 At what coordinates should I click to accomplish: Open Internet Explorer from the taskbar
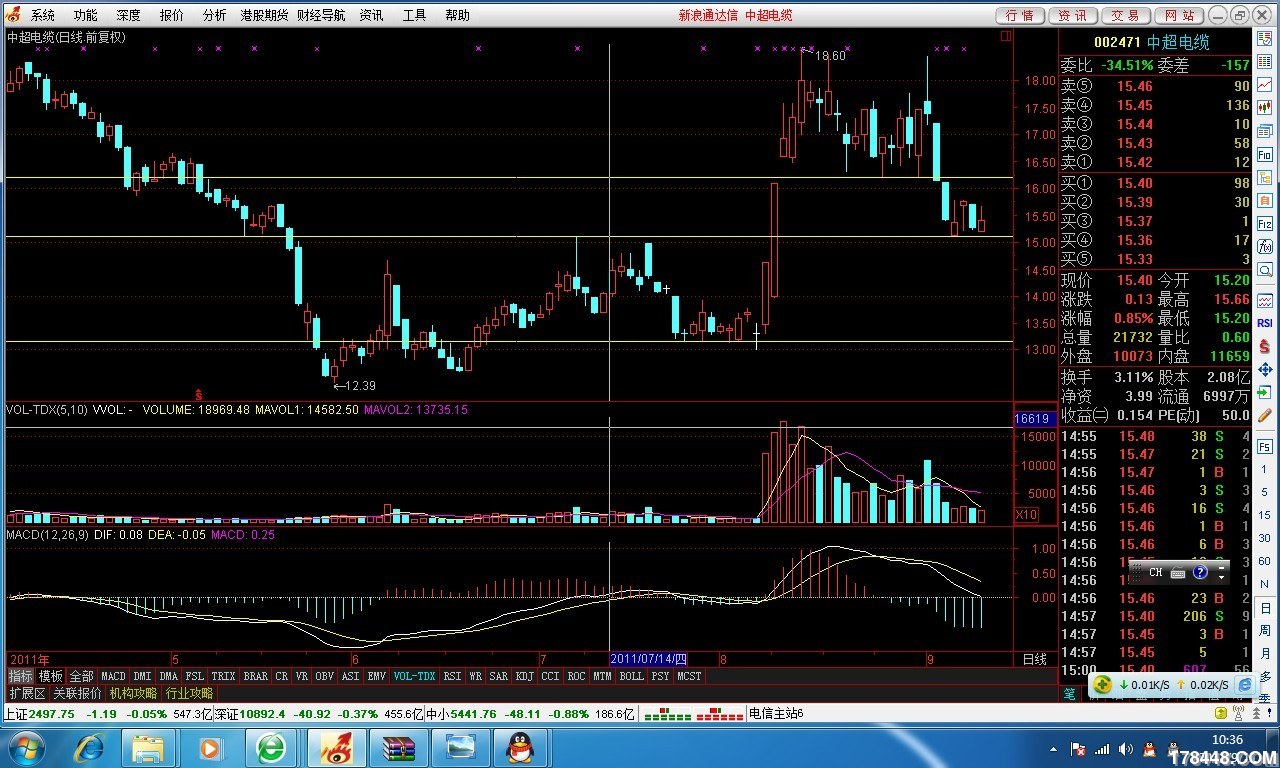[89, 747]
